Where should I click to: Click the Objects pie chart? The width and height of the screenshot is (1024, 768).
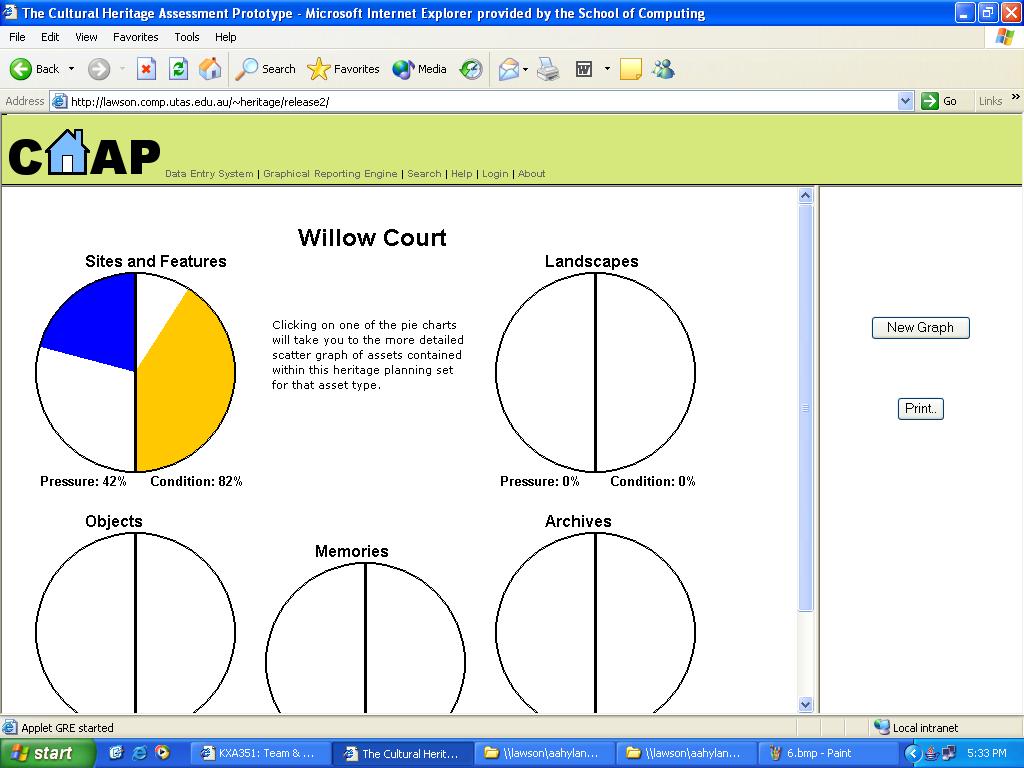coord(135,623)
